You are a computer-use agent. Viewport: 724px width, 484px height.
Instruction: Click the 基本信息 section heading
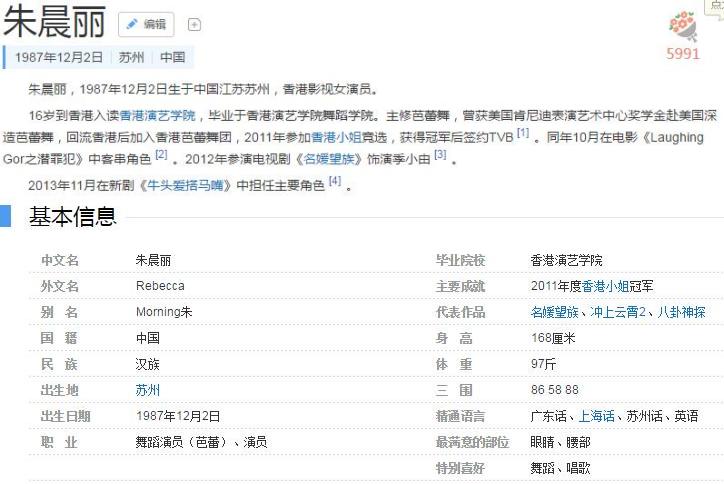[72, 216]
